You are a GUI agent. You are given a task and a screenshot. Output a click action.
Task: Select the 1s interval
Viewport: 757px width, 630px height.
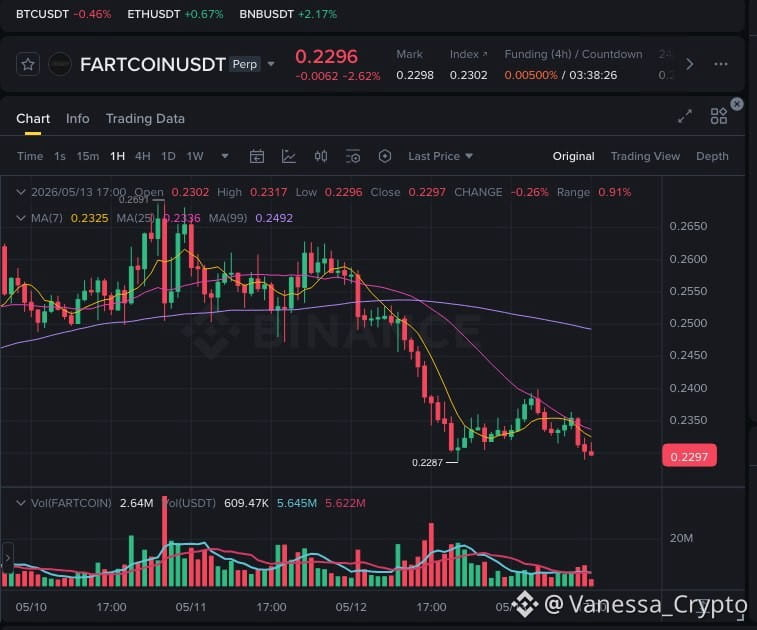tap(60, 156)
